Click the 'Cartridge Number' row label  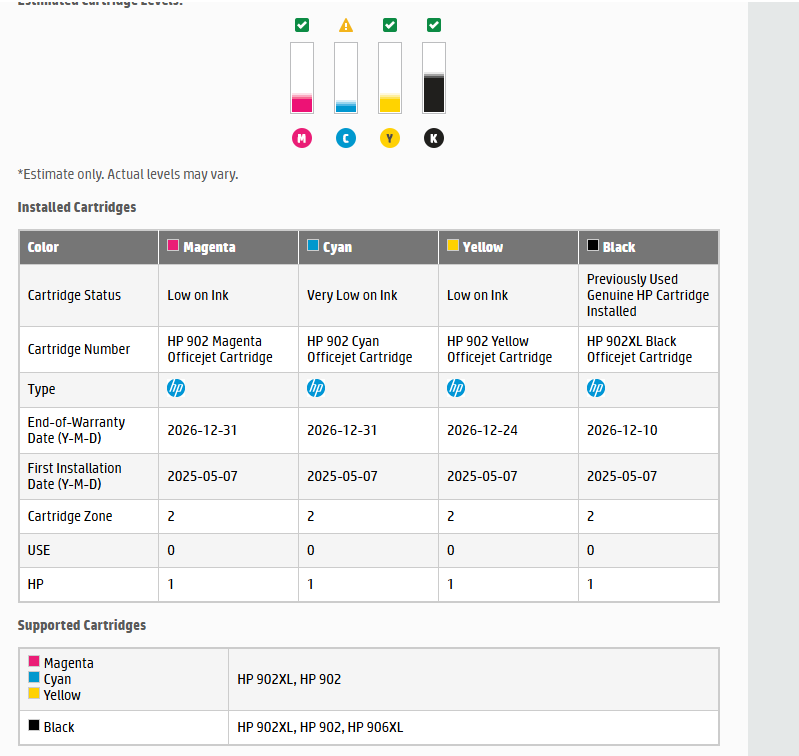tap(79, 349)
